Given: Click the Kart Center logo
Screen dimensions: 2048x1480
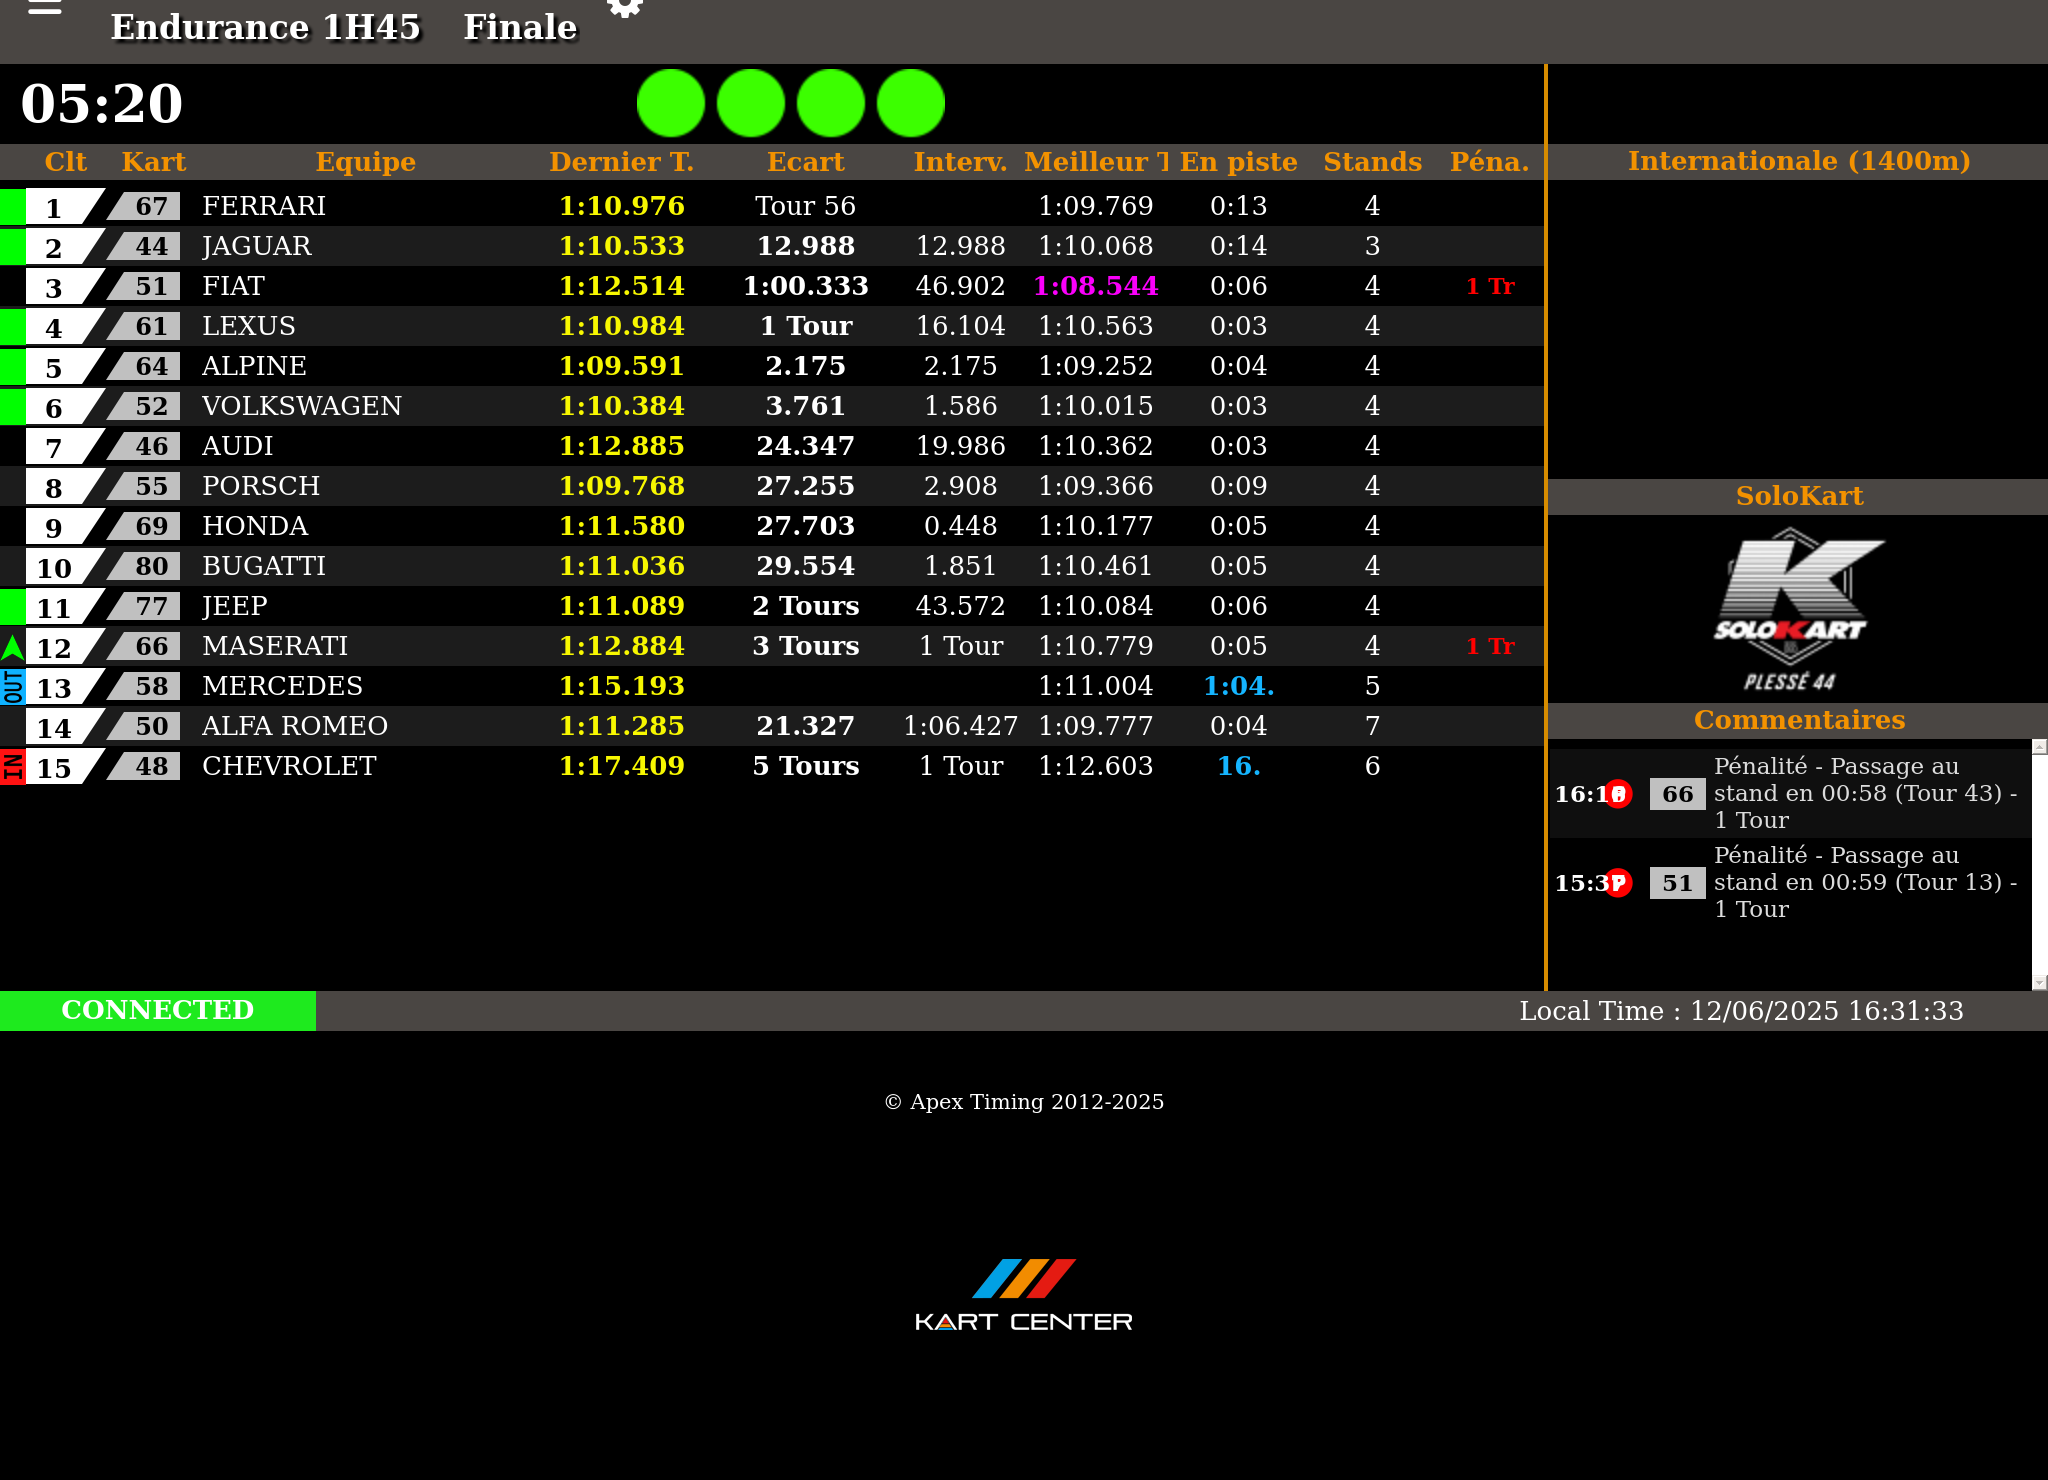Looking at the screenshot, I should click(1024, 1295).
